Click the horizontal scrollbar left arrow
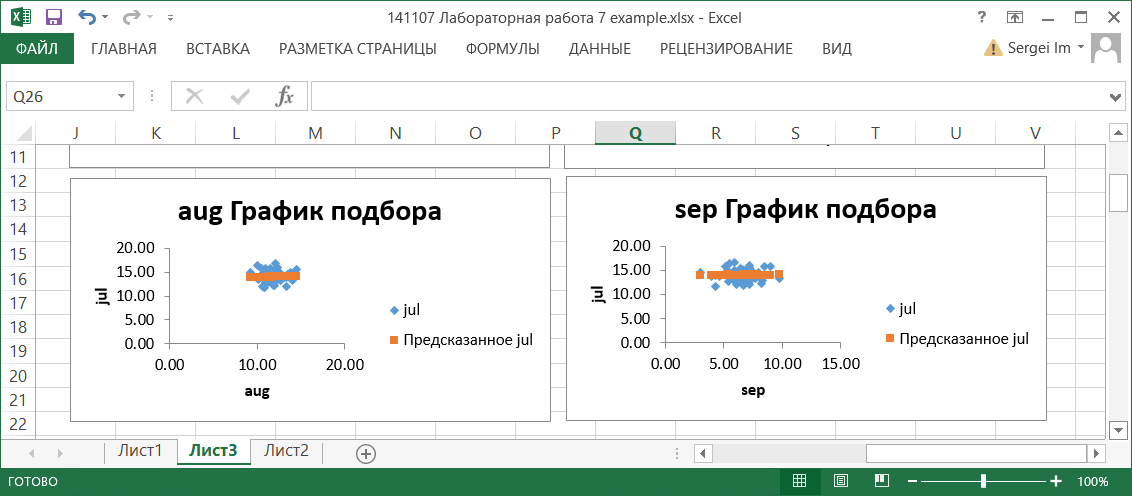Image resolution: width=1132 pixels, height=496 pixels. [x=702, y=453]
